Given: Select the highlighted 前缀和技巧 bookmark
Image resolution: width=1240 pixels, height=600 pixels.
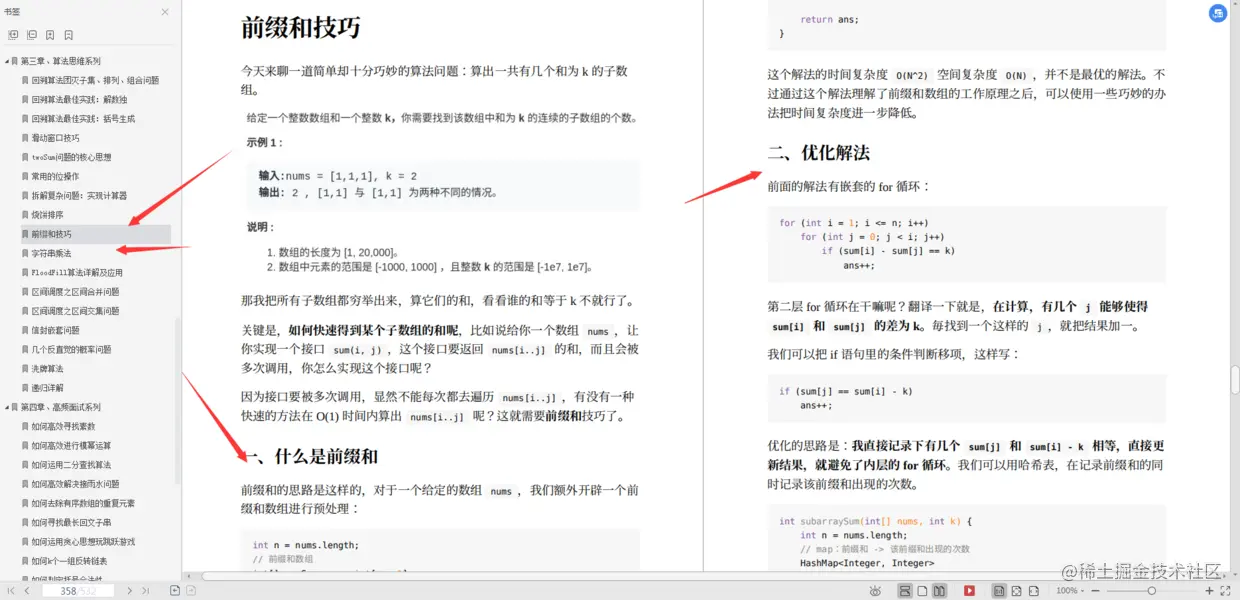Looking at the screenshot, I should 51,234.
